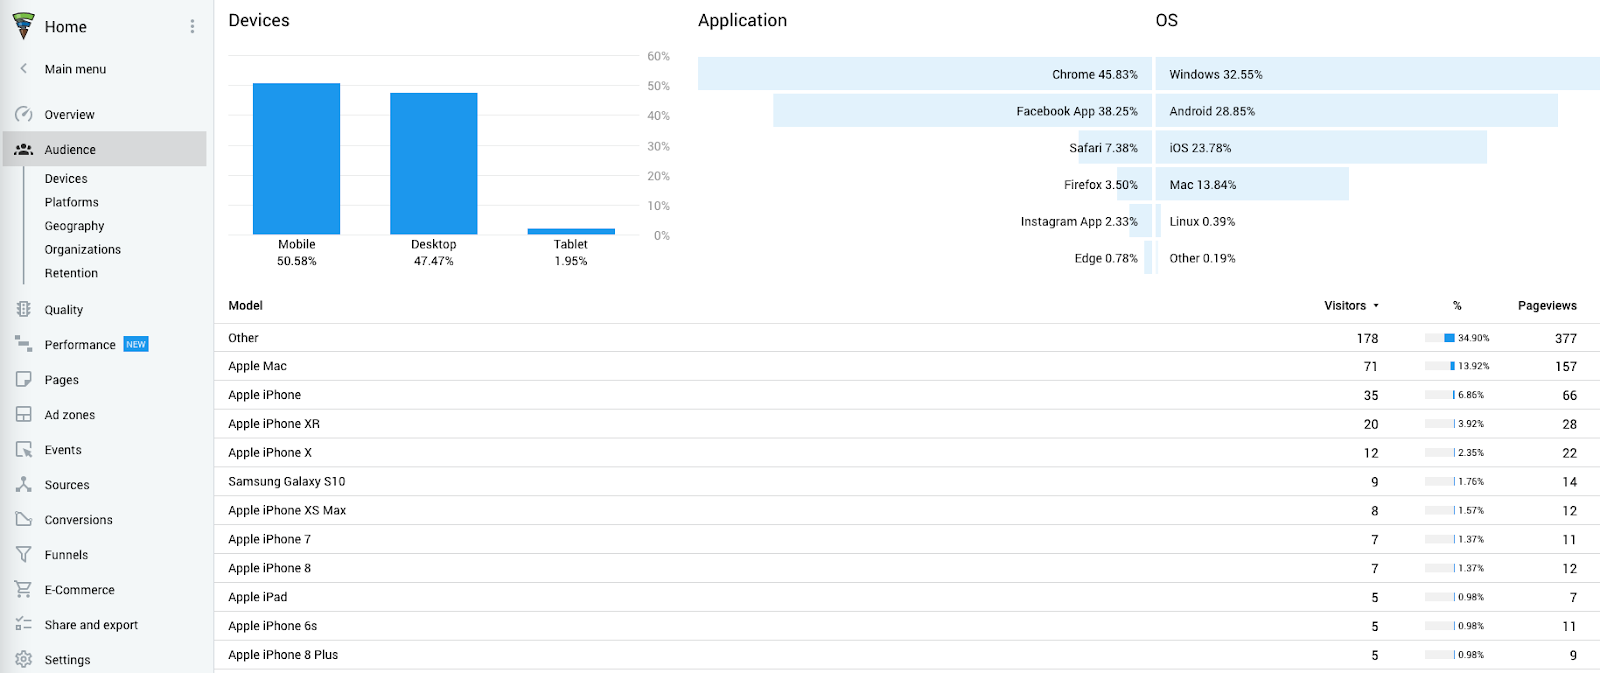Viewport: 1600px width, 673px height.
Task: Click the Firefox 3.50% label
Action: point(1100,185)
